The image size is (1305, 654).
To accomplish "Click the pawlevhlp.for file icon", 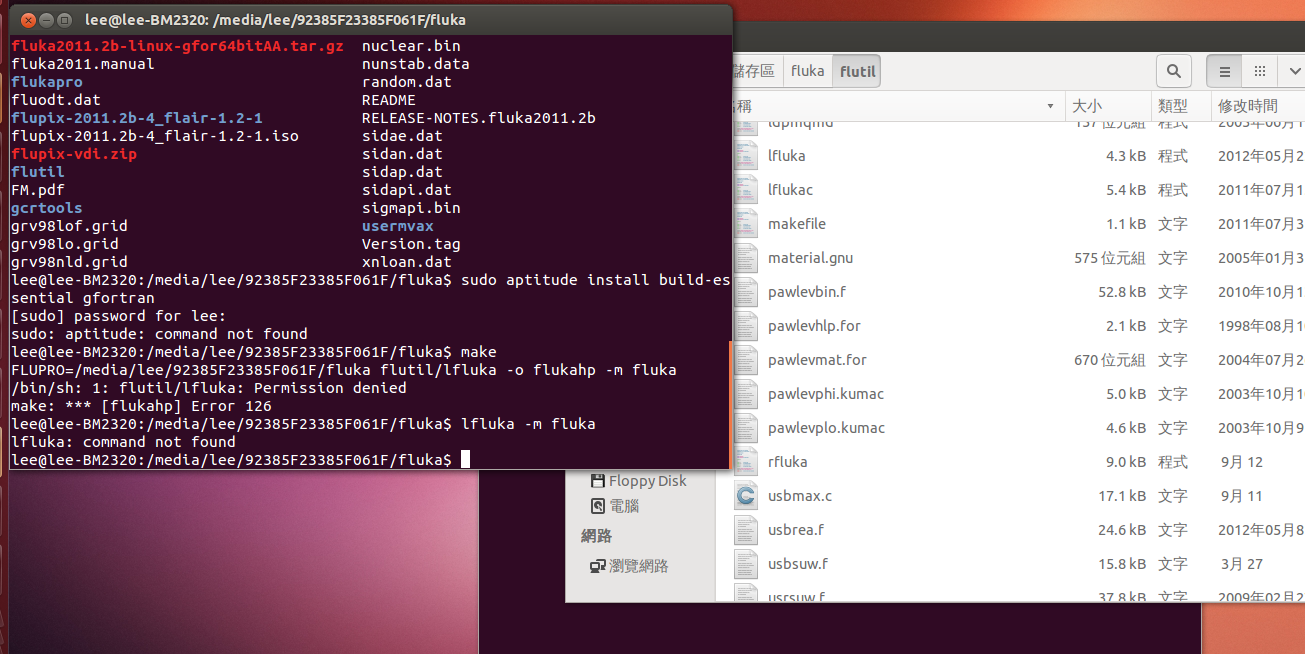I will click(x=746, y=326).
